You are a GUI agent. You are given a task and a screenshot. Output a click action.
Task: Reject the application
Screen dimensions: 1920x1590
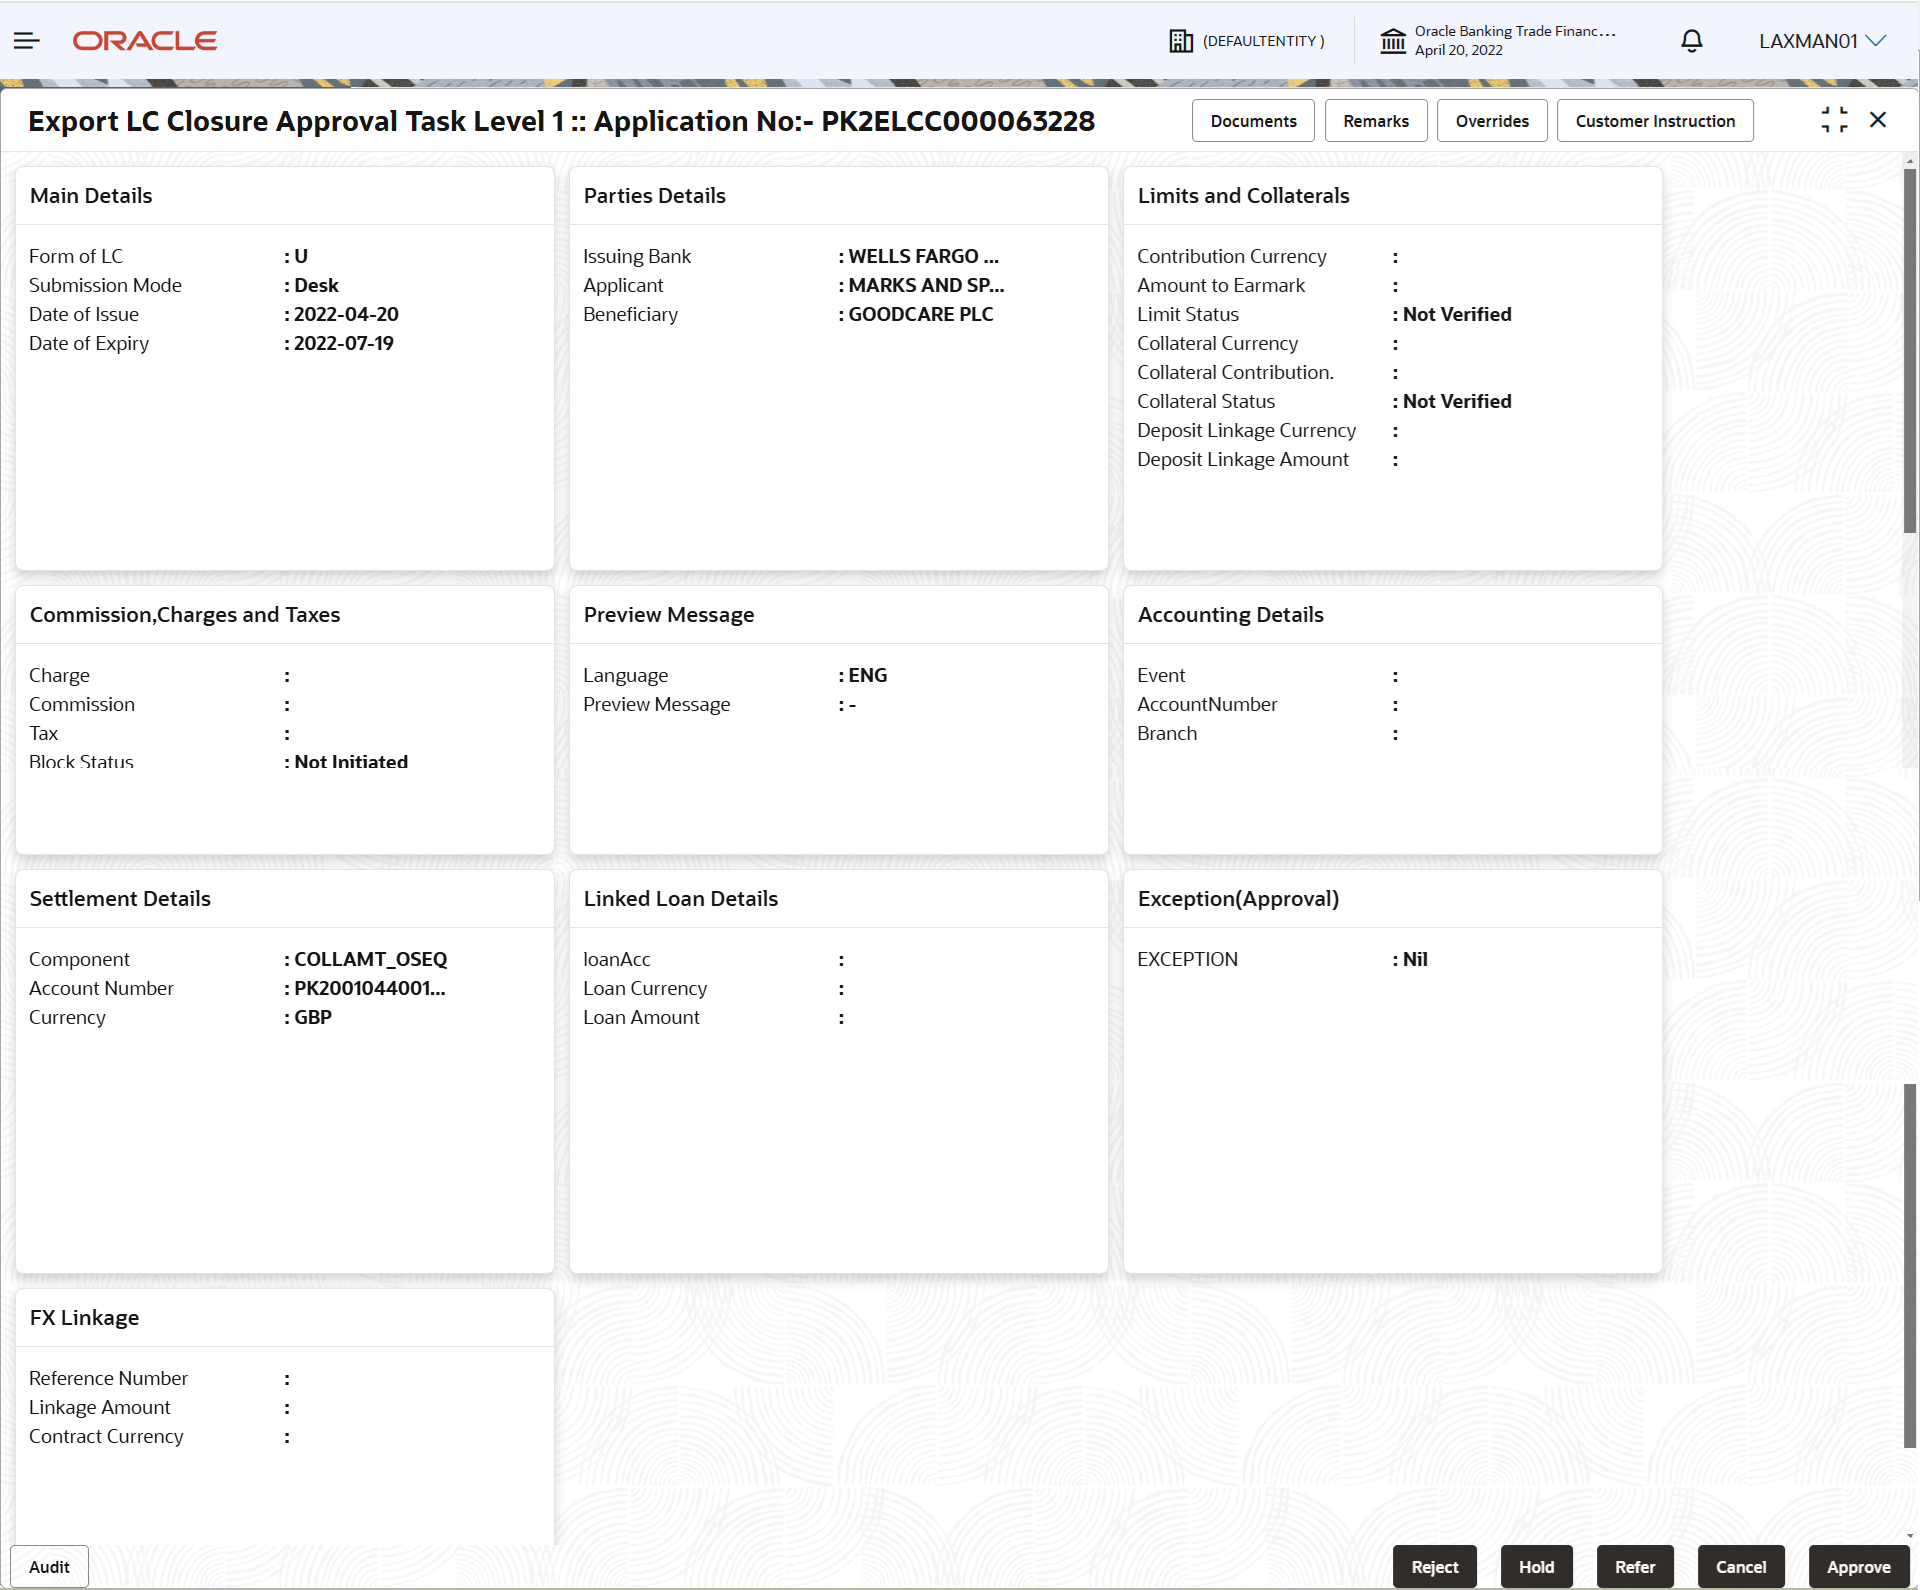click(1434, 1566)
